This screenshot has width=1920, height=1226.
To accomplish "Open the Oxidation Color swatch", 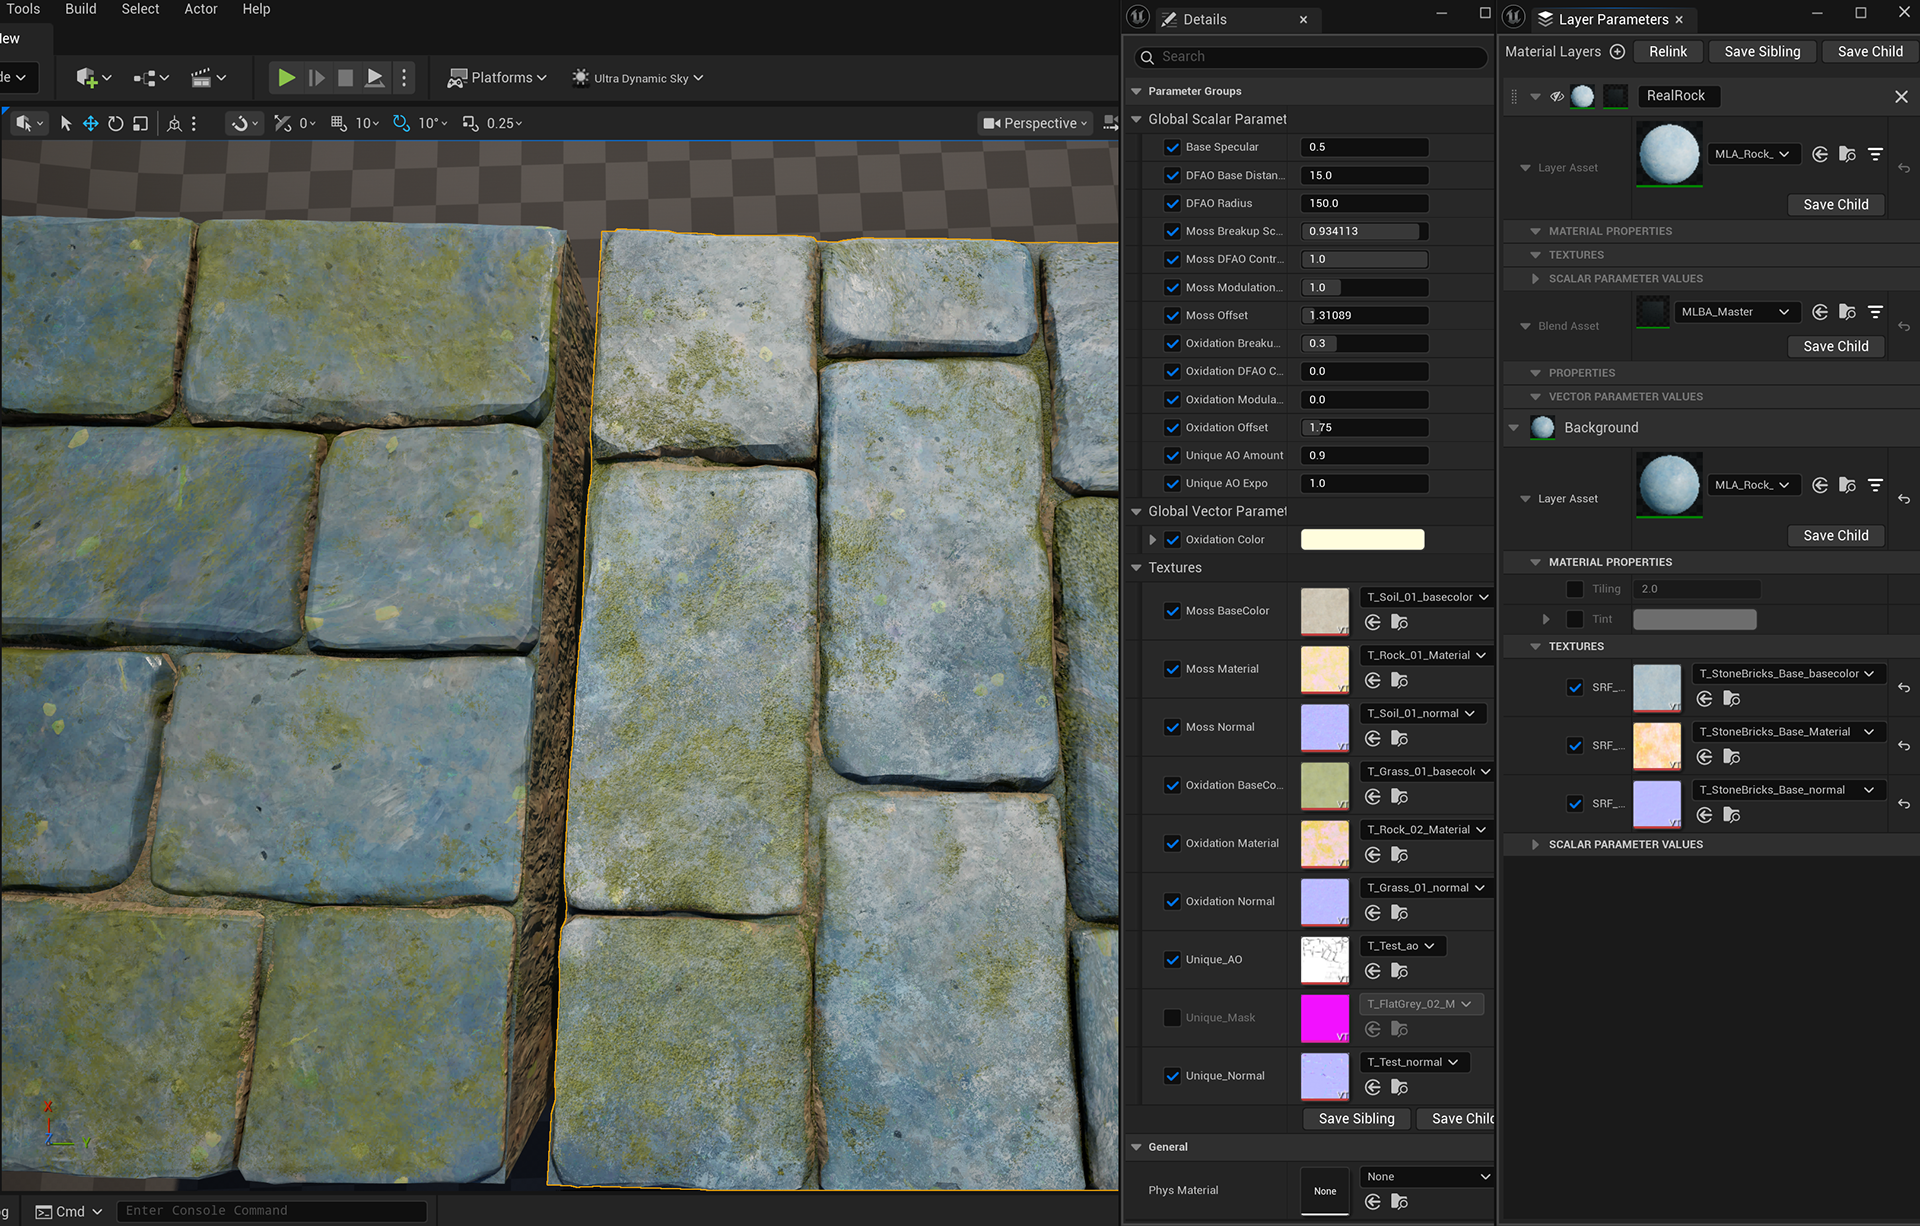I will point(1362,540).
